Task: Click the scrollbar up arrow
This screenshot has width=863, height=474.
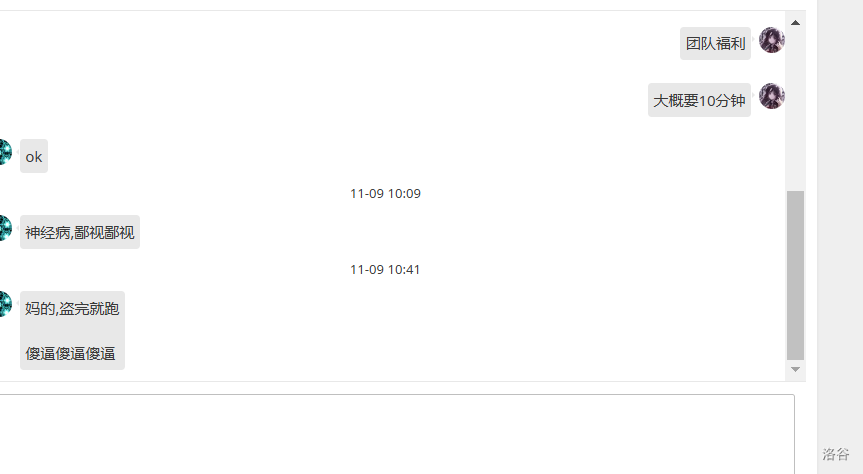Action: click(x=795, y=22)
